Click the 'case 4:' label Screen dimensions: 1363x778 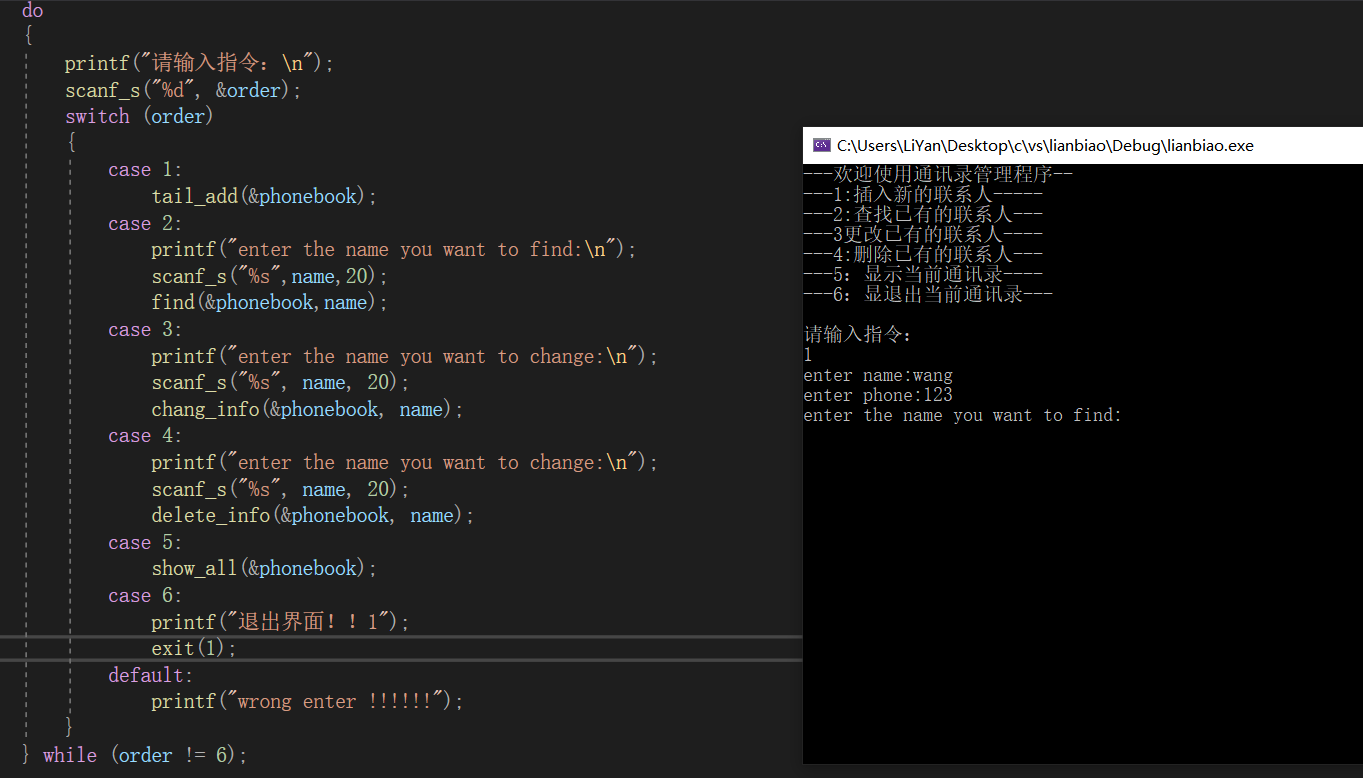[146, 435]
